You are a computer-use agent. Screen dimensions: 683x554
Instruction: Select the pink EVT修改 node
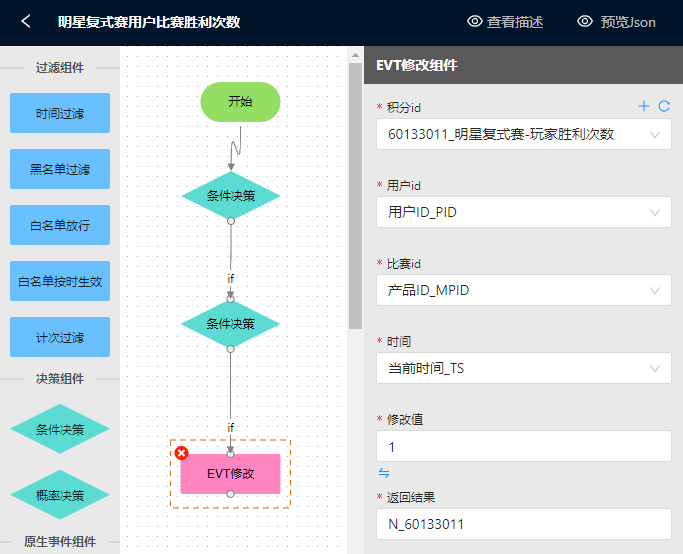pyautogui.click(x=230, y=474)
